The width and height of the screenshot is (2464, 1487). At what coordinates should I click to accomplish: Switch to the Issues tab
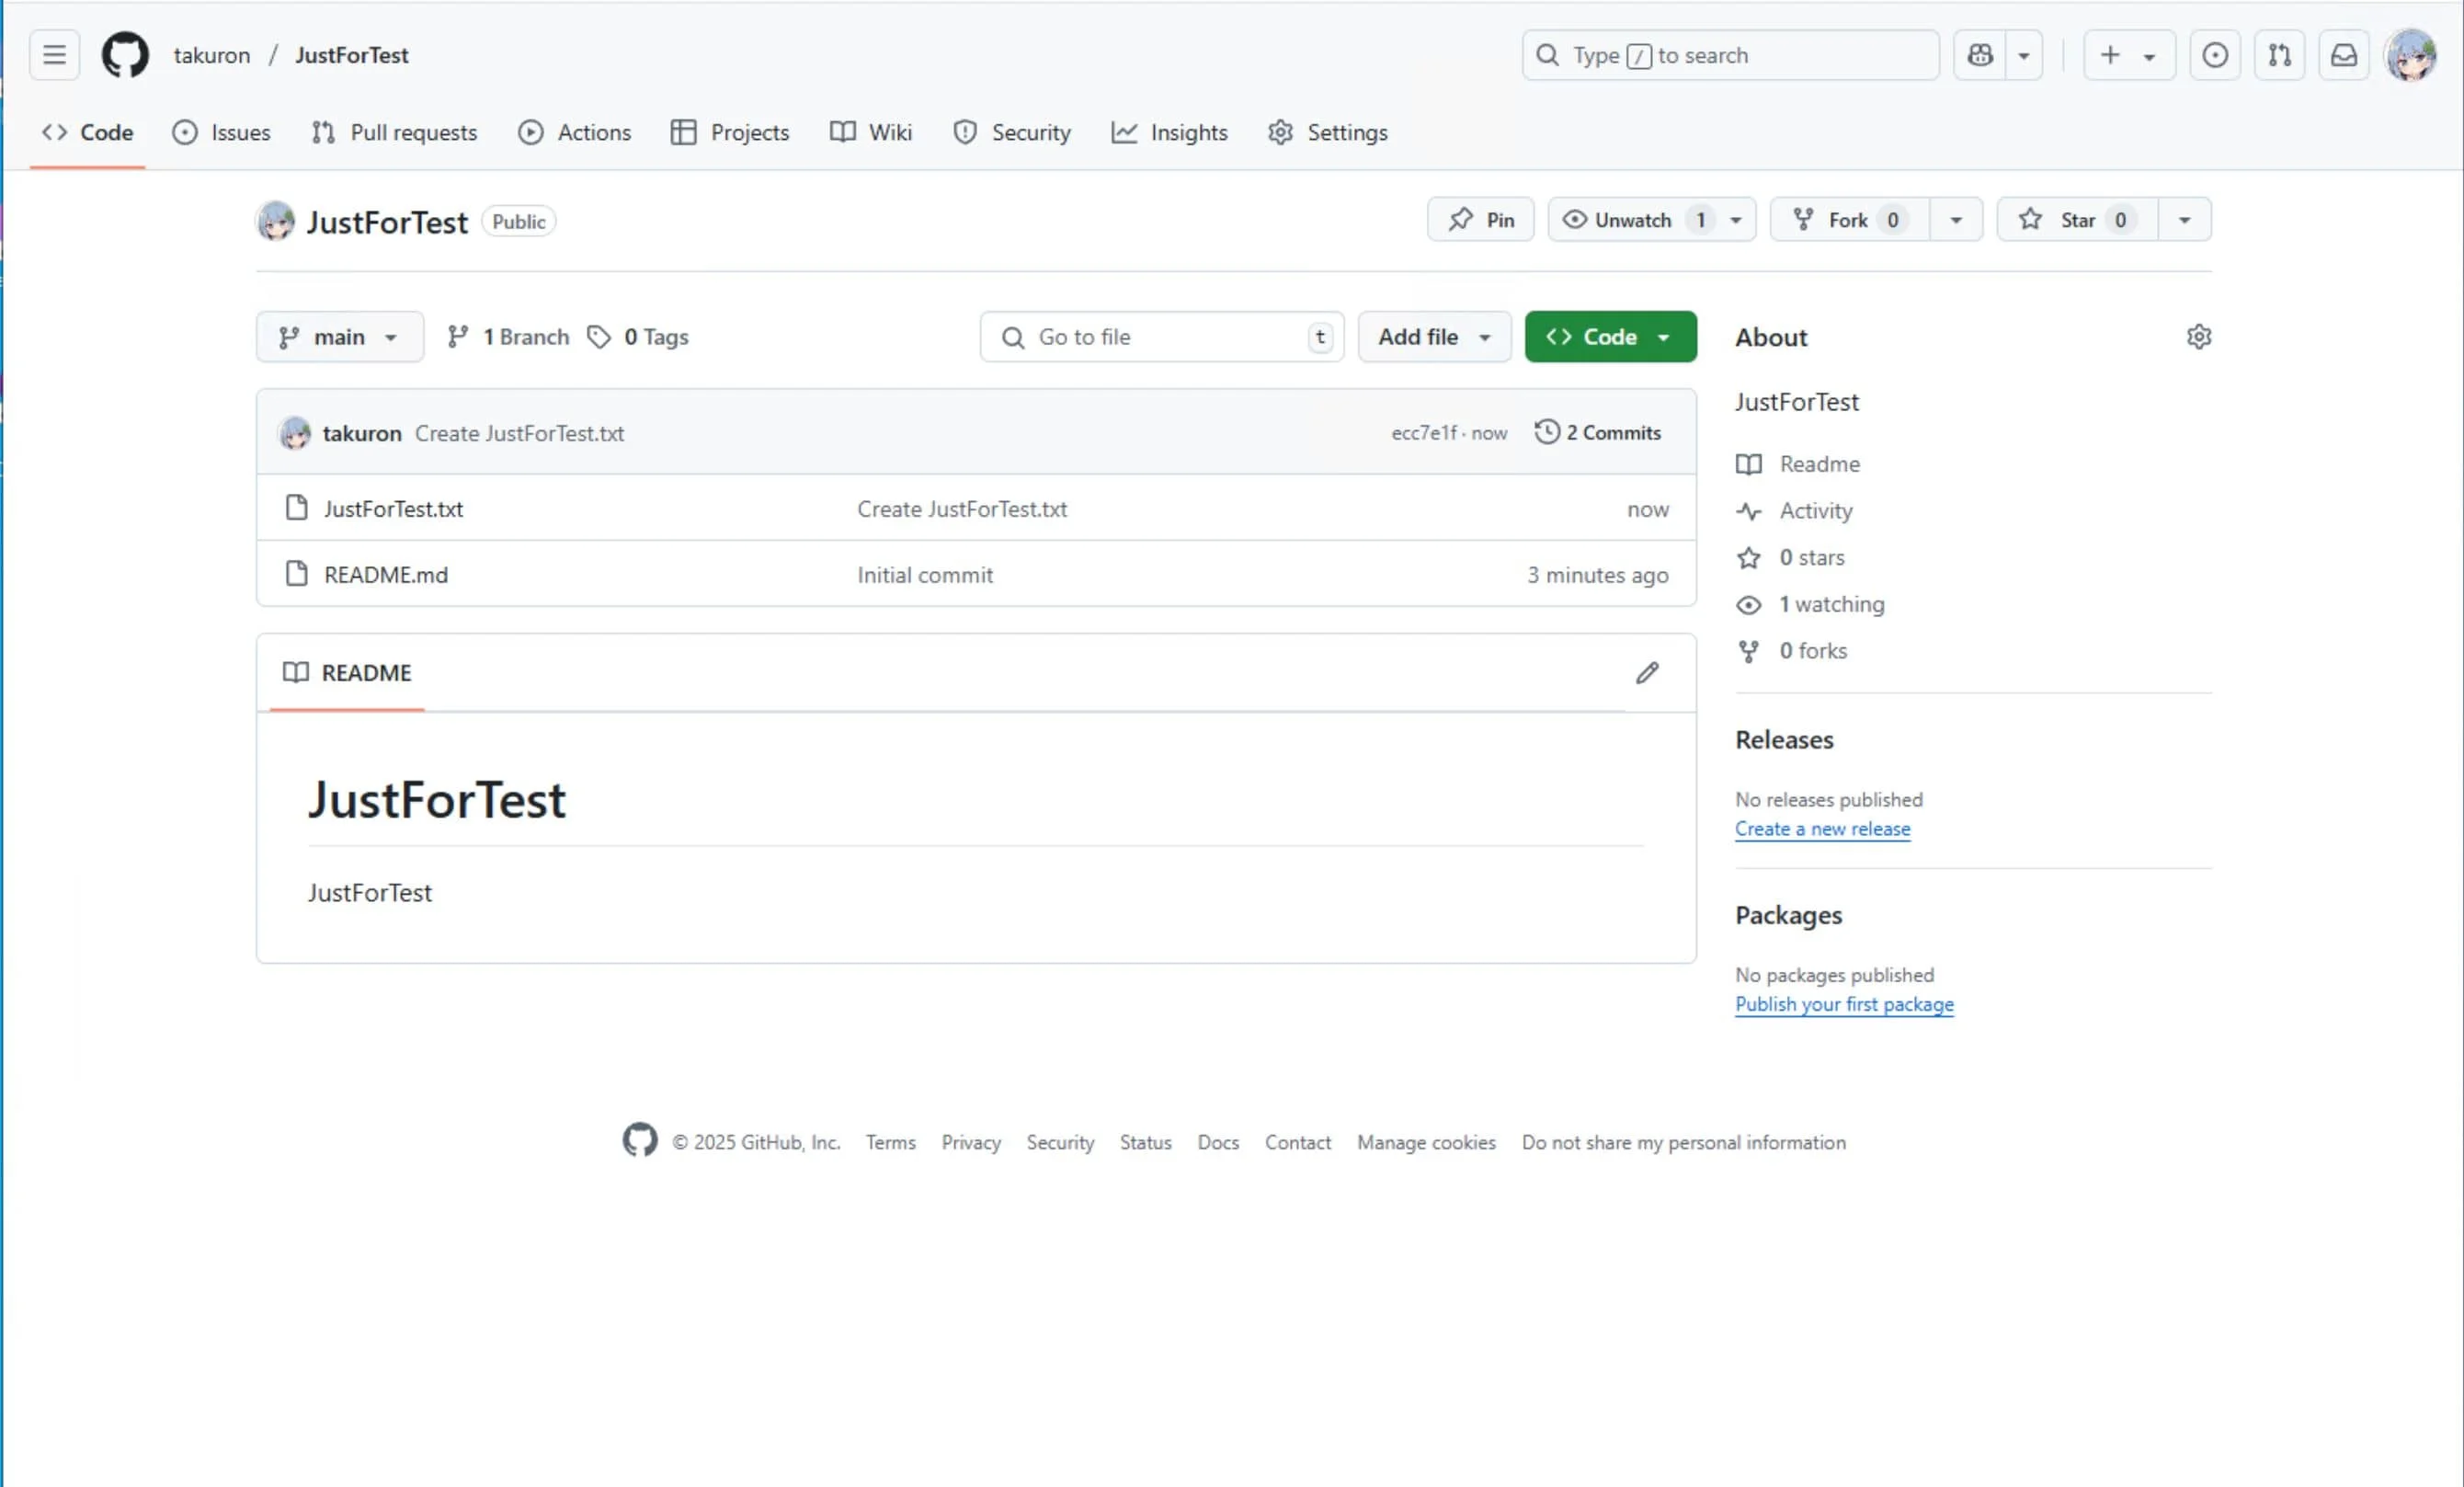(221, 132)
